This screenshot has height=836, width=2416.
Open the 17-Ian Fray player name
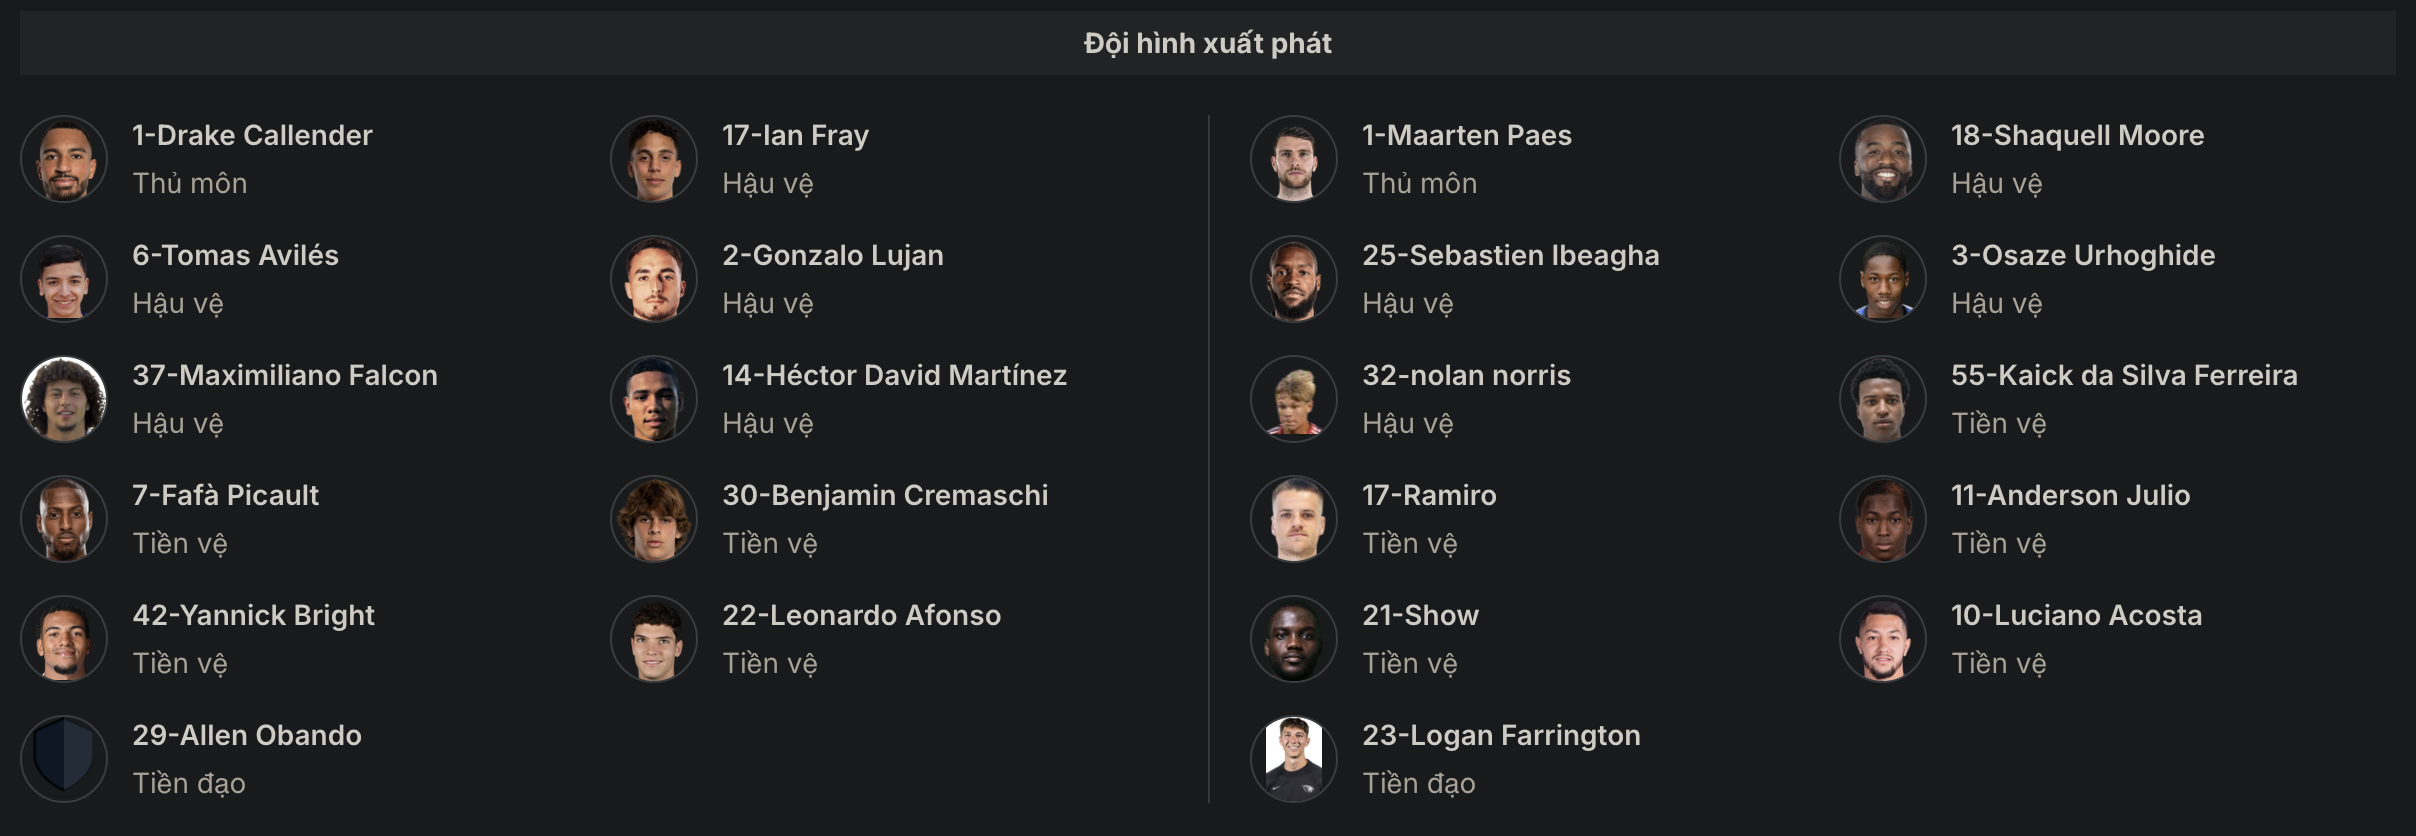(795, 135)
